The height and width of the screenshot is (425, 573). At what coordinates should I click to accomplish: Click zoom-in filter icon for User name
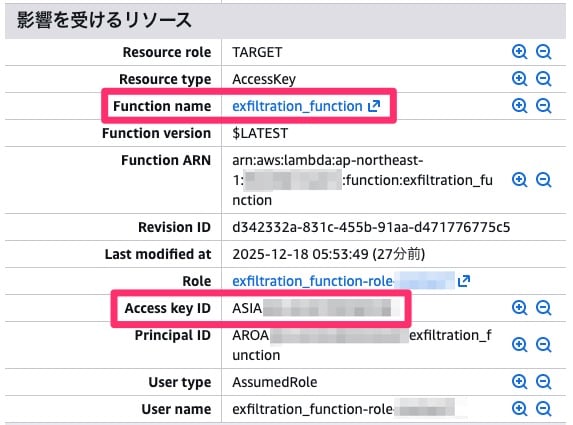point(519,409)
